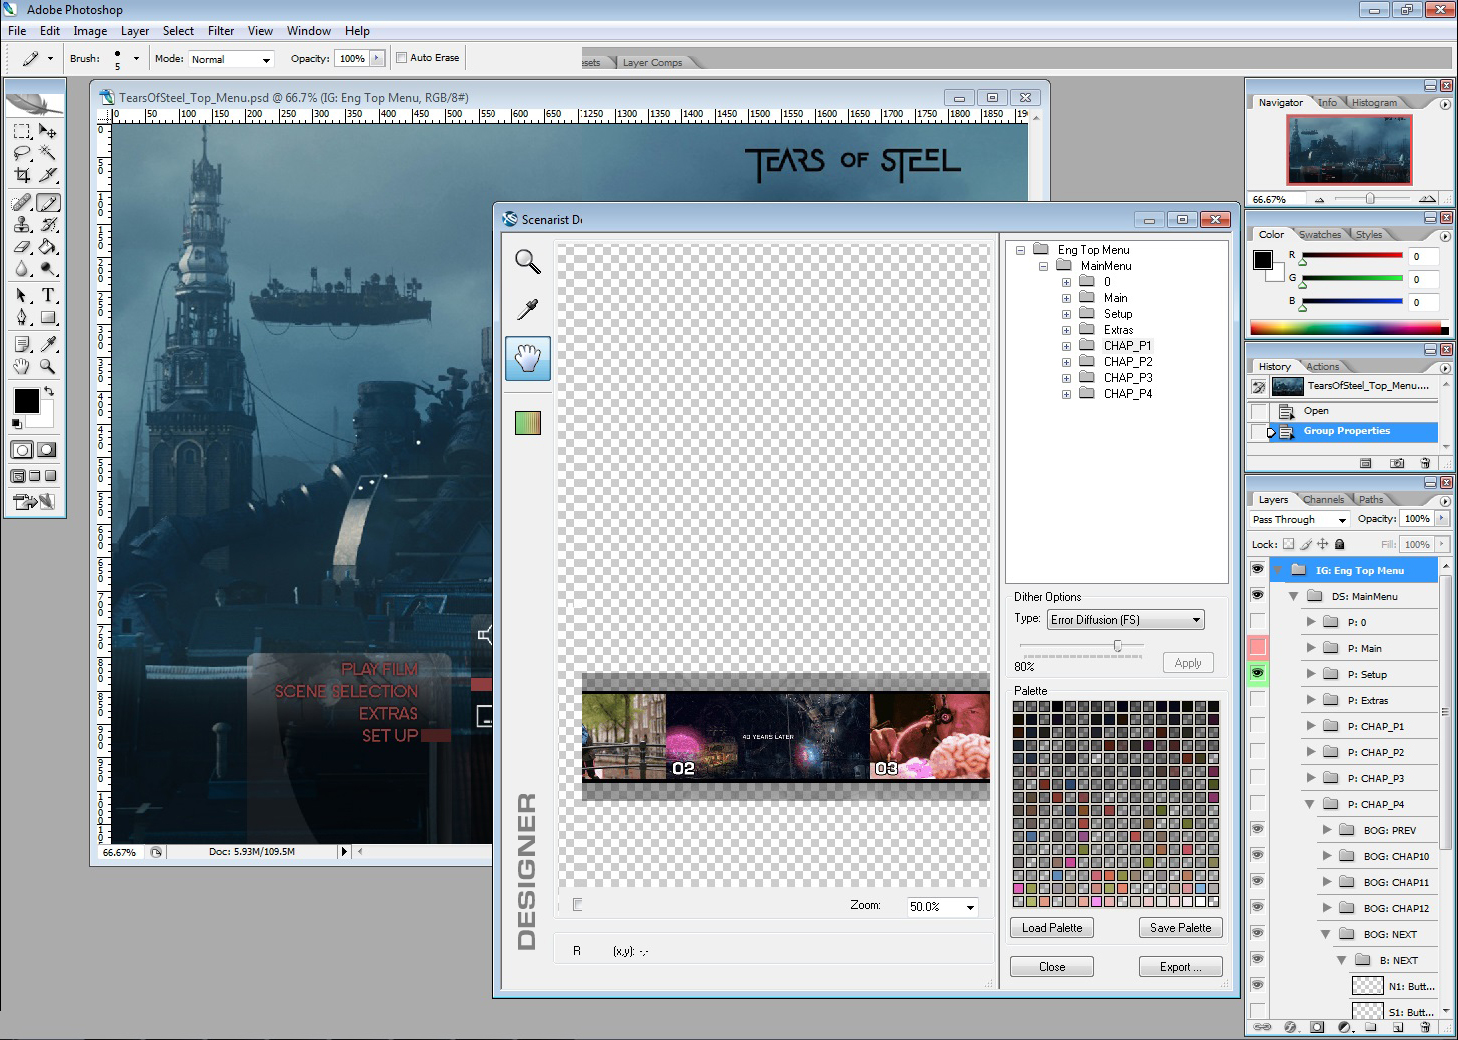Pick the eyedropper tool in Scenarist Designer
1458x1040 pixels.
pos(527,309)
